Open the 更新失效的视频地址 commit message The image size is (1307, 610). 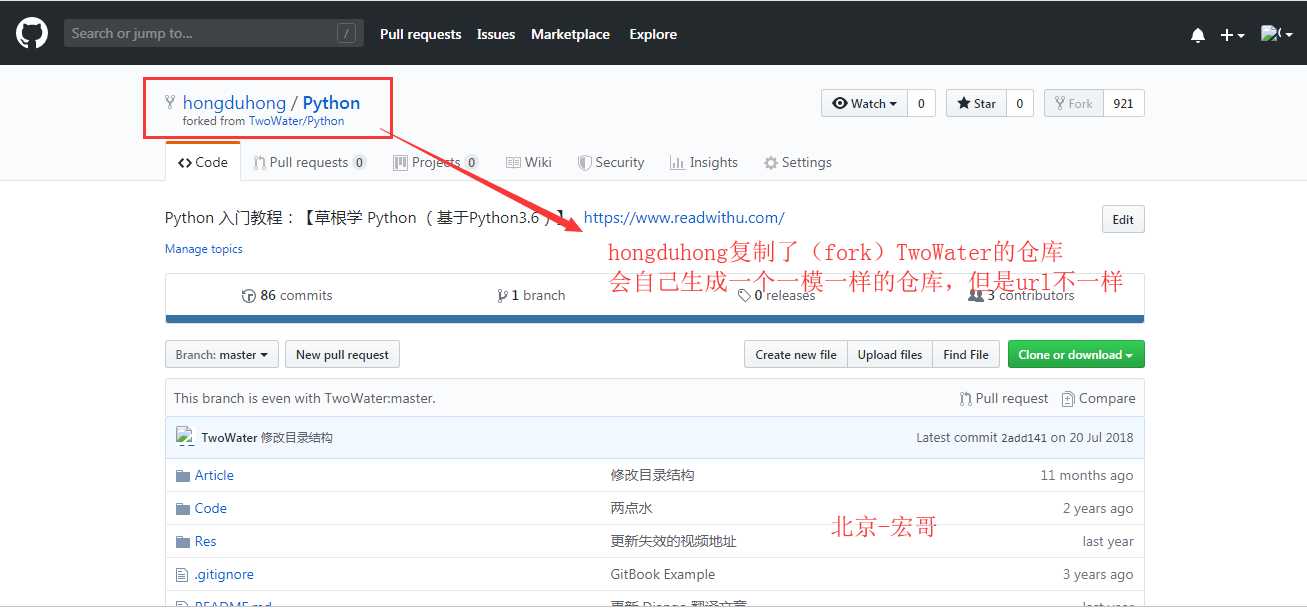(673, 541)
